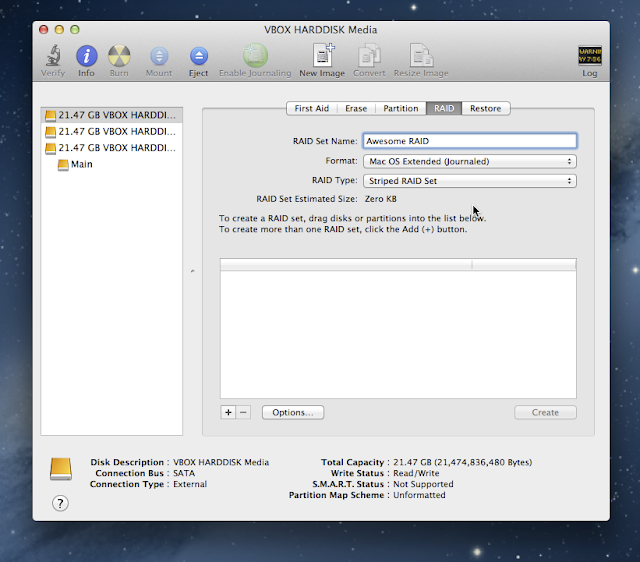This screenshot has width=640, height=562.
Task: Click the Mount toolbar icon
Action: coord(159,56)
